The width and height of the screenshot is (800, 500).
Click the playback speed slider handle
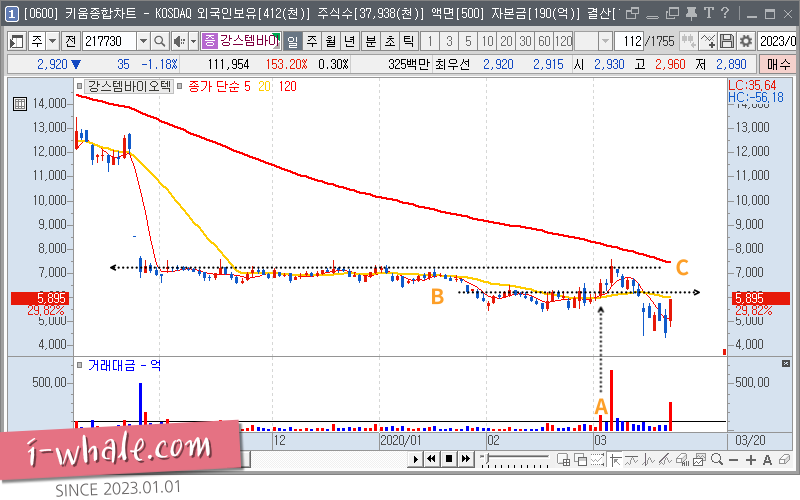click(x=487, y=459)
